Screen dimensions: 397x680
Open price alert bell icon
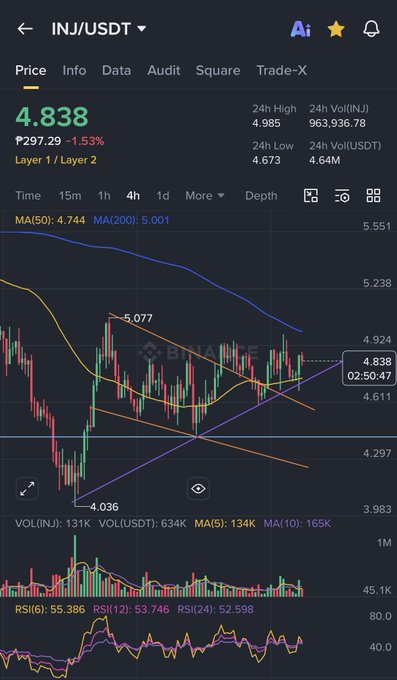point(371,29)
